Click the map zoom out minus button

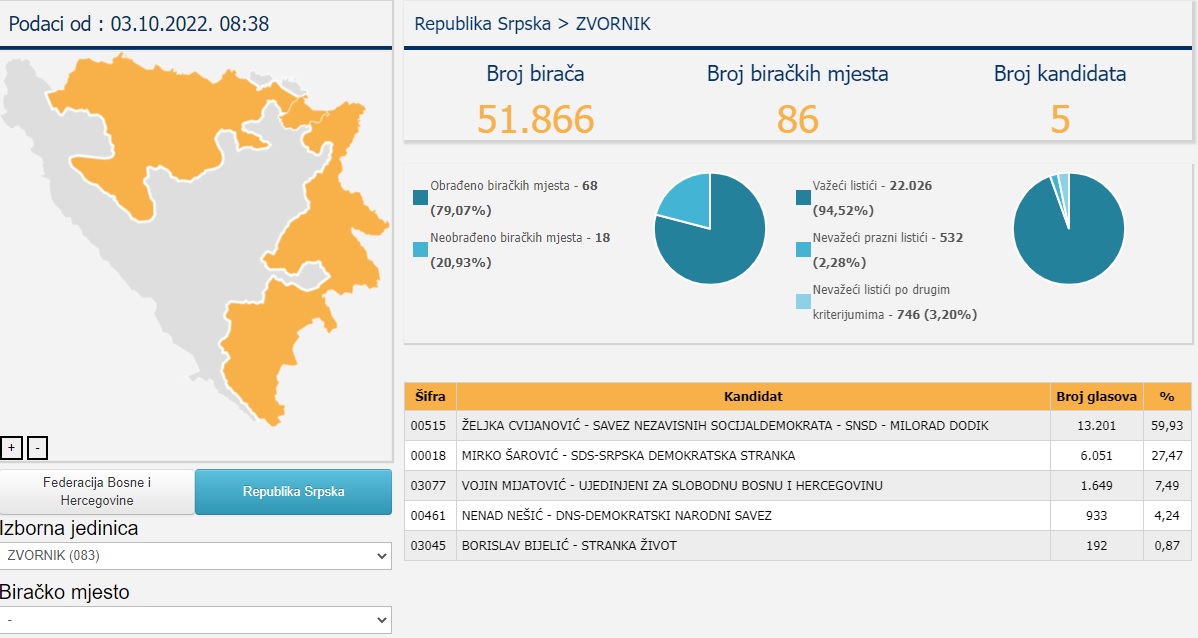click(37, 448)
